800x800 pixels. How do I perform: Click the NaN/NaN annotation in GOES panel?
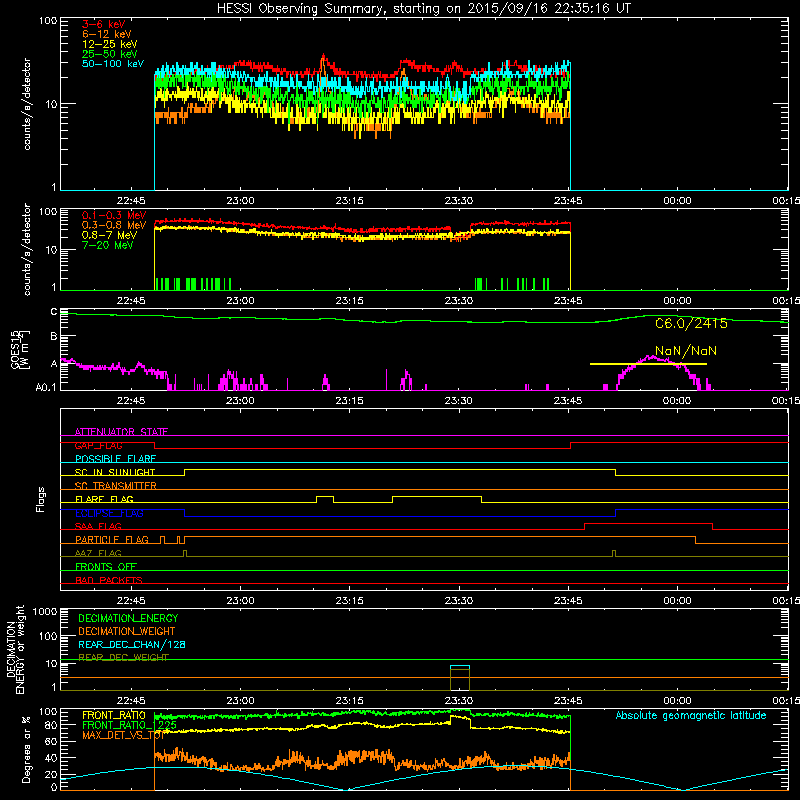click(686, 351)
